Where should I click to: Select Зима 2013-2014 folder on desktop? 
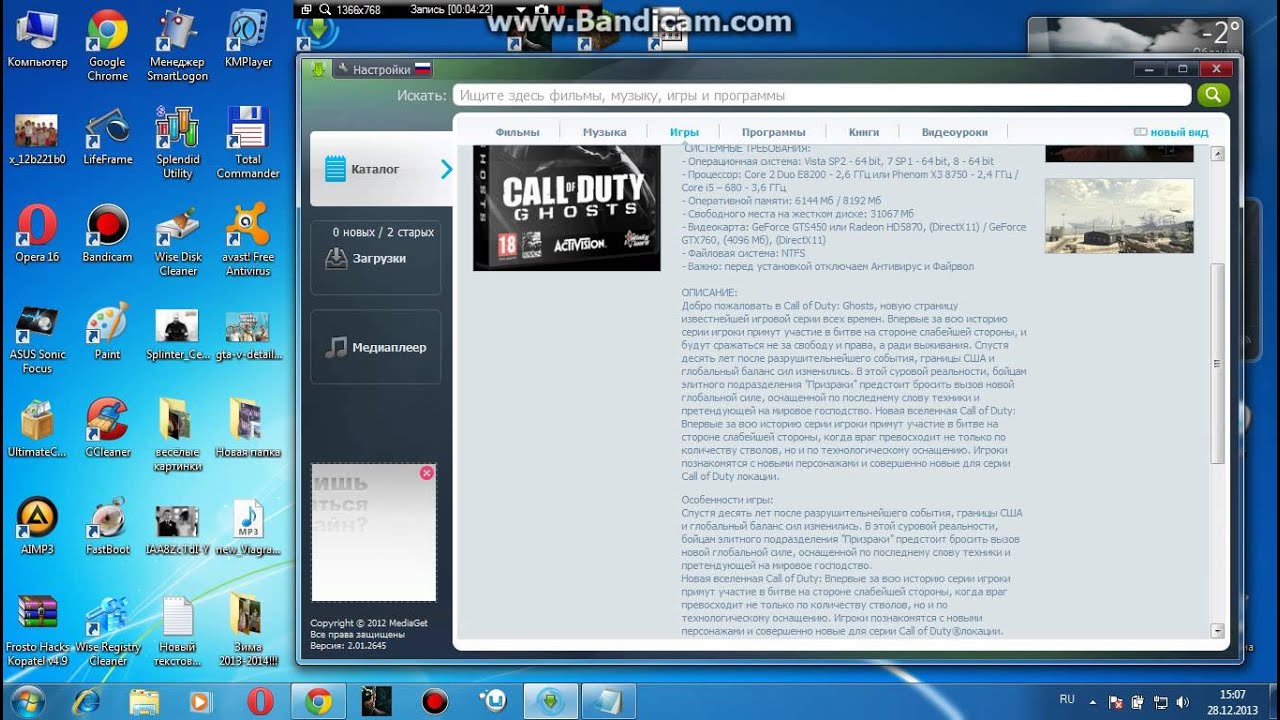[x=248, y=631]
